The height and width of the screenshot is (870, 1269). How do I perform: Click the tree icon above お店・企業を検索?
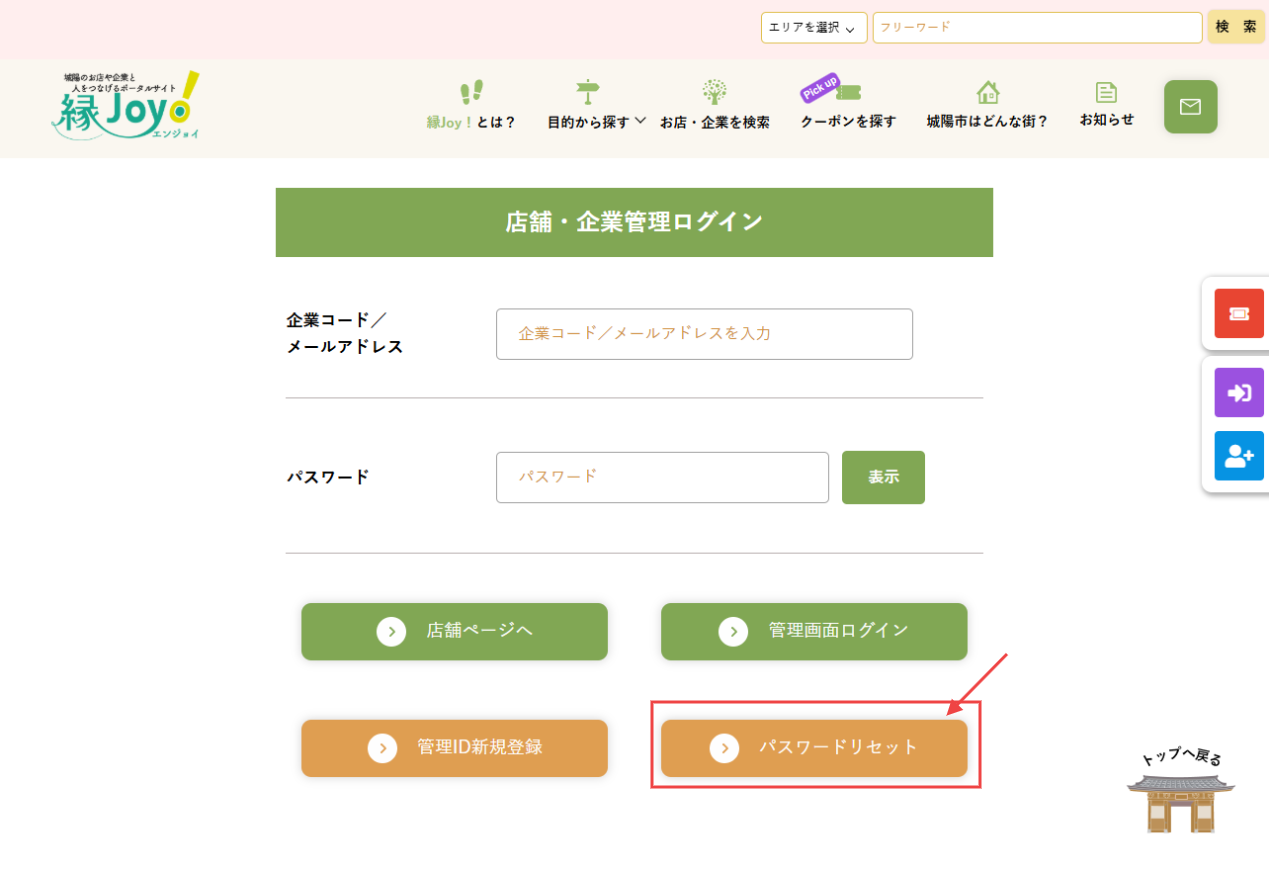(714, 91)
